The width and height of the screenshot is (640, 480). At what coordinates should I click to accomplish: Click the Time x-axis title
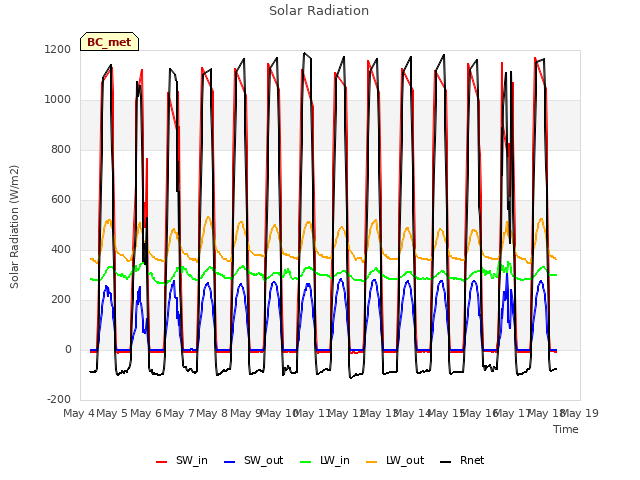pyautogui.click(x=566, y=429)
